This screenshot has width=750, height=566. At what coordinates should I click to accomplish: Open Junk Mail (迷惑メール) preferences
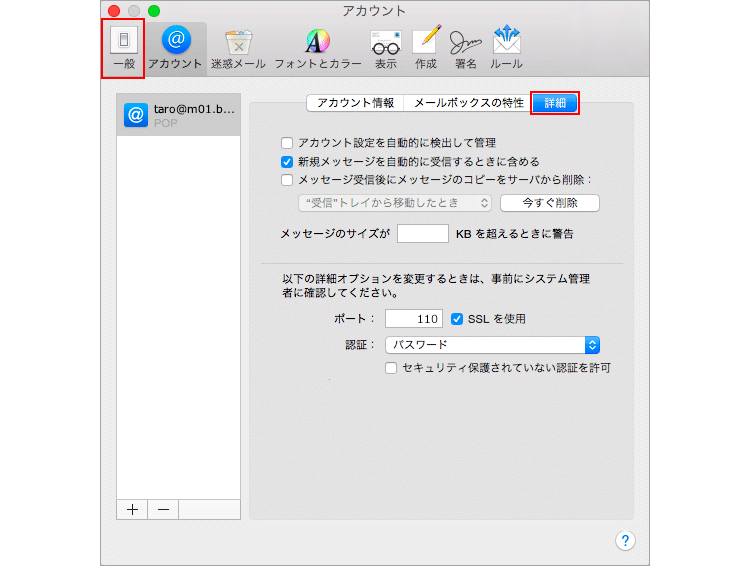pos(238,48)
